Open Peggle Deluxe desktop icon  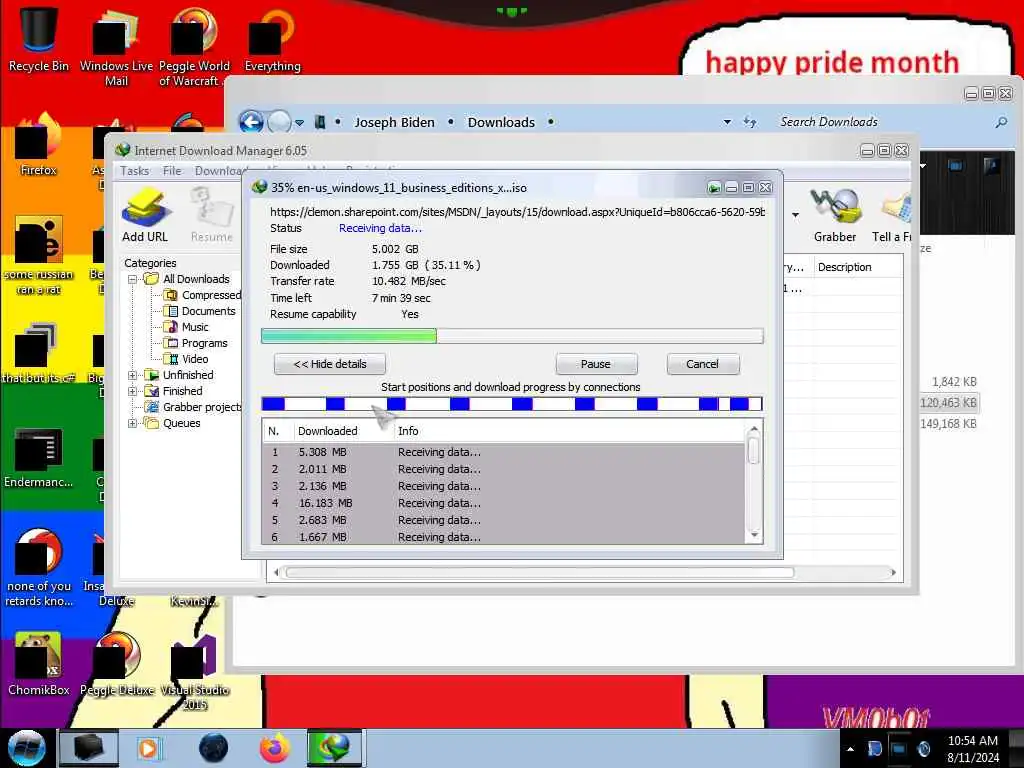[117, 664]
